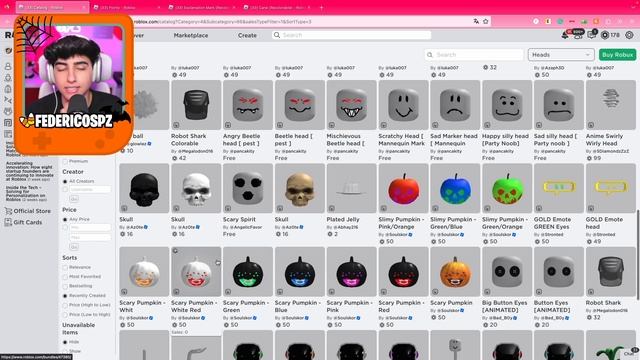Viewport: 640px width, 360px height.
Task: Select Hide under Unavailable Items
Action: 65,342
